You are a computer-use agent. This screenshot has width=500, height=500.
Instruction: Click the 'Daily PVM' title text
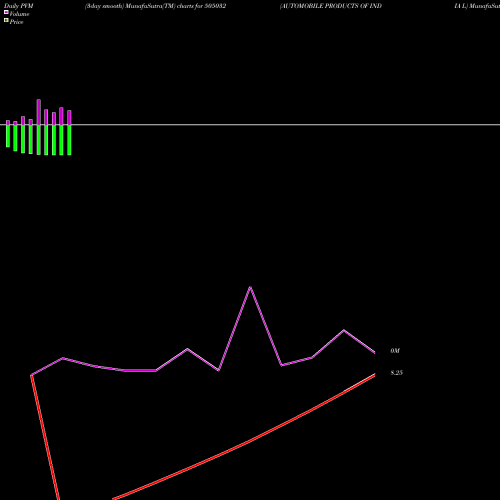[19, 6]
